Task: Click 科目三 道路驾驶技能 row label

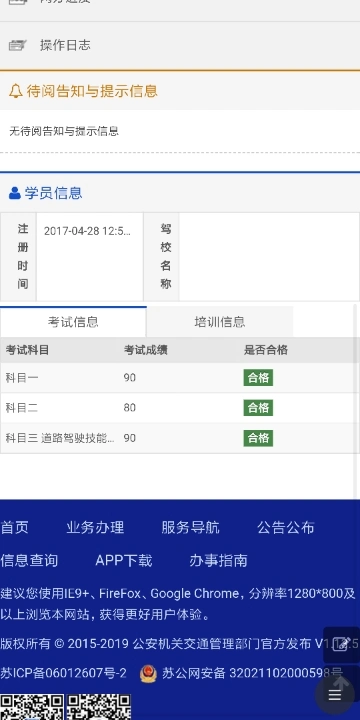Action: [60, 438]
